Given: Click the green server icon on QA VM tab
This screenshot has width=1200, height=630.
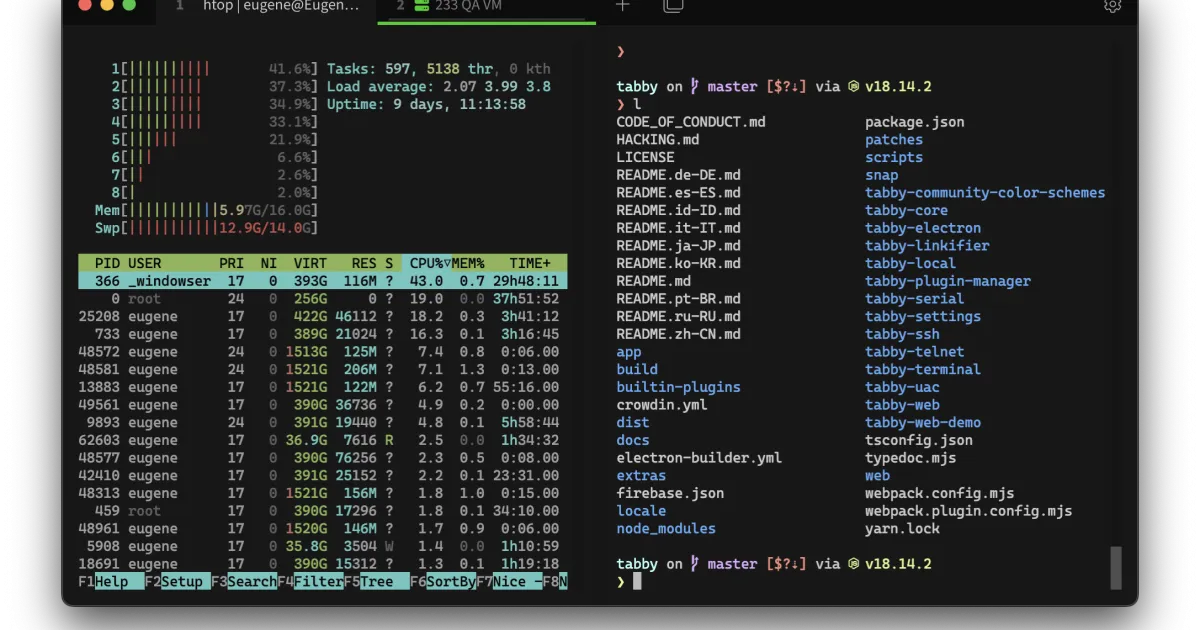Looking at the screenshot, I should 422,6.
